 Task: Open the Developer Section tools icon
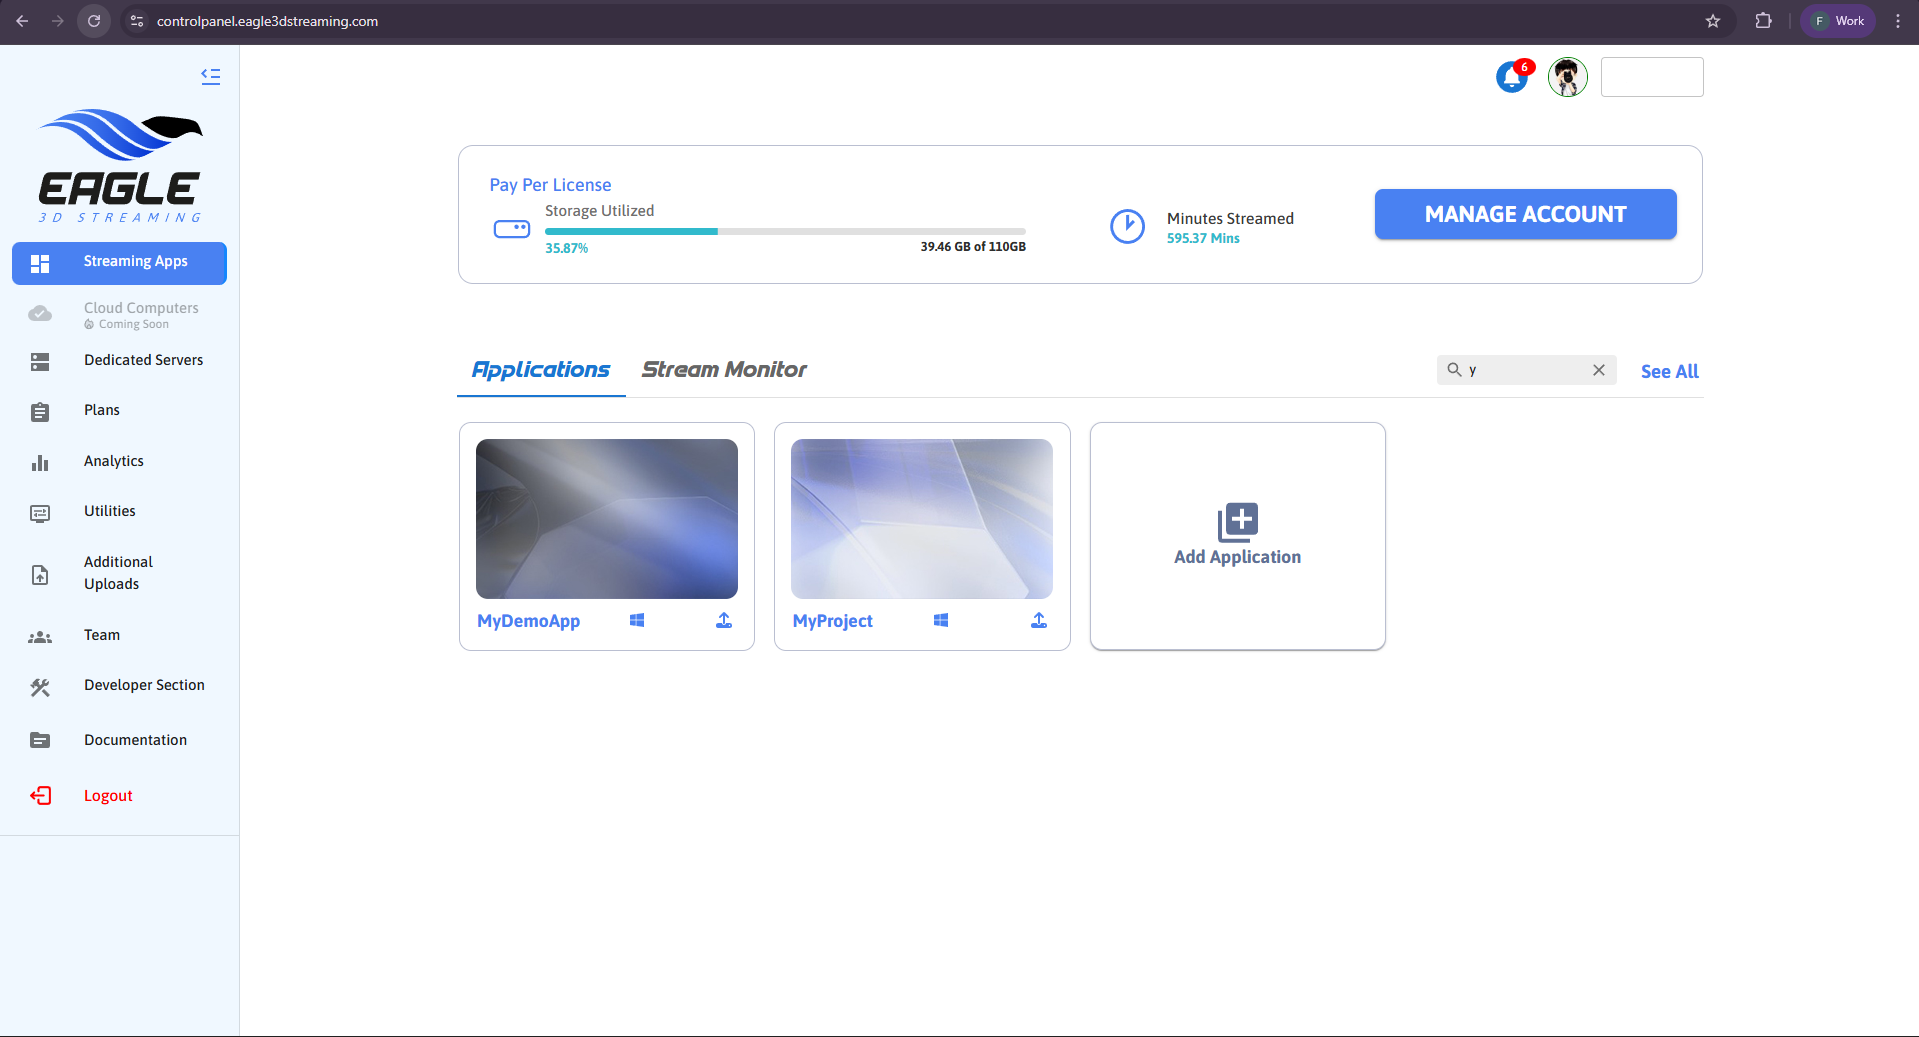tap(40, 687)
